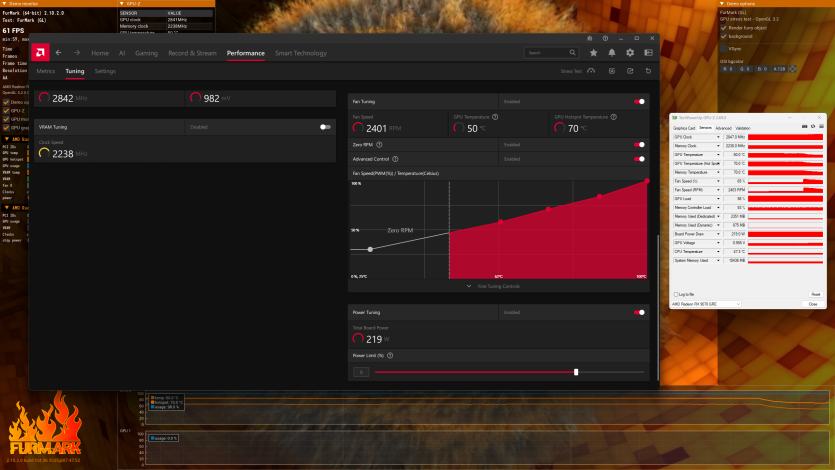Check the VSync checkbox in FurMark

click(x=724, y=48)
